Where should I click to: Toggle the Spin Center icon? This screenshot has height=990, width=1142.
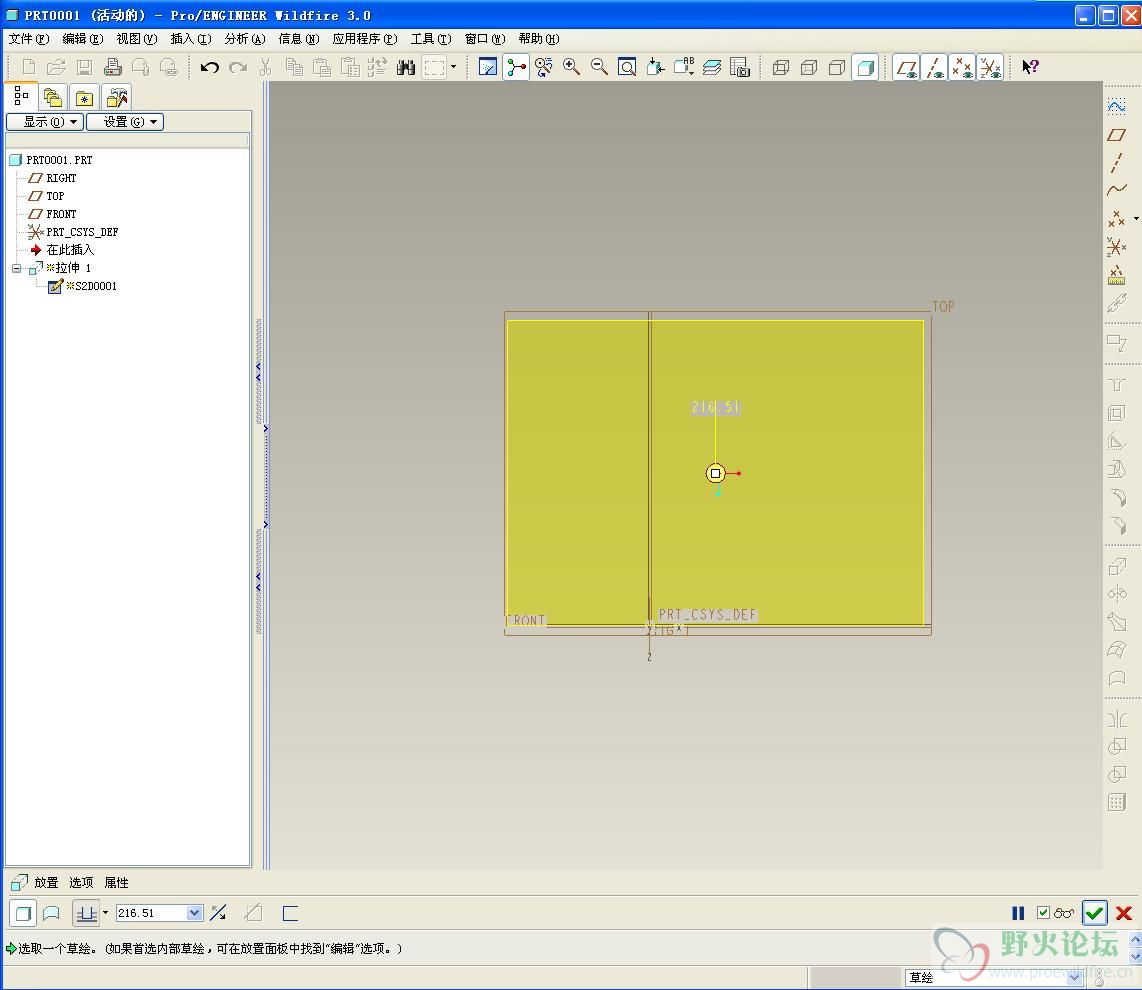[x=516, y=68]
